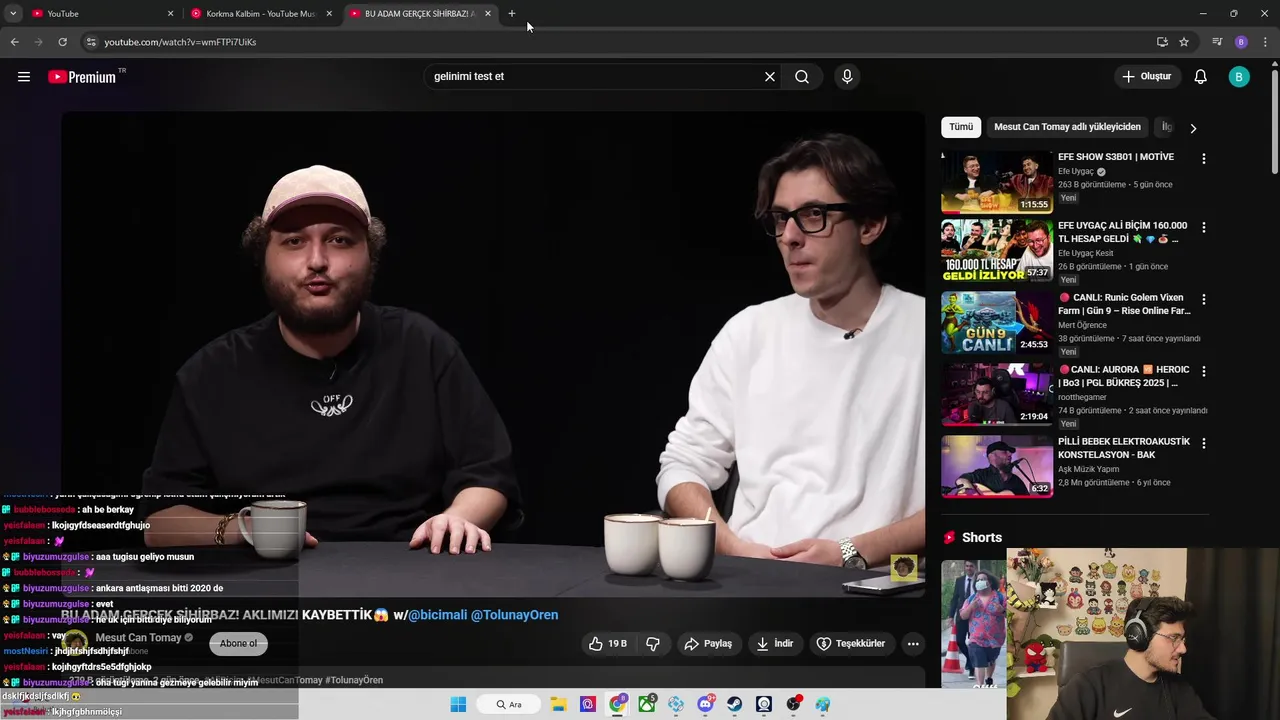Viewport: 1280px width, 720px height.
Task: Click the Oluştur create button
Action: 1146,77
